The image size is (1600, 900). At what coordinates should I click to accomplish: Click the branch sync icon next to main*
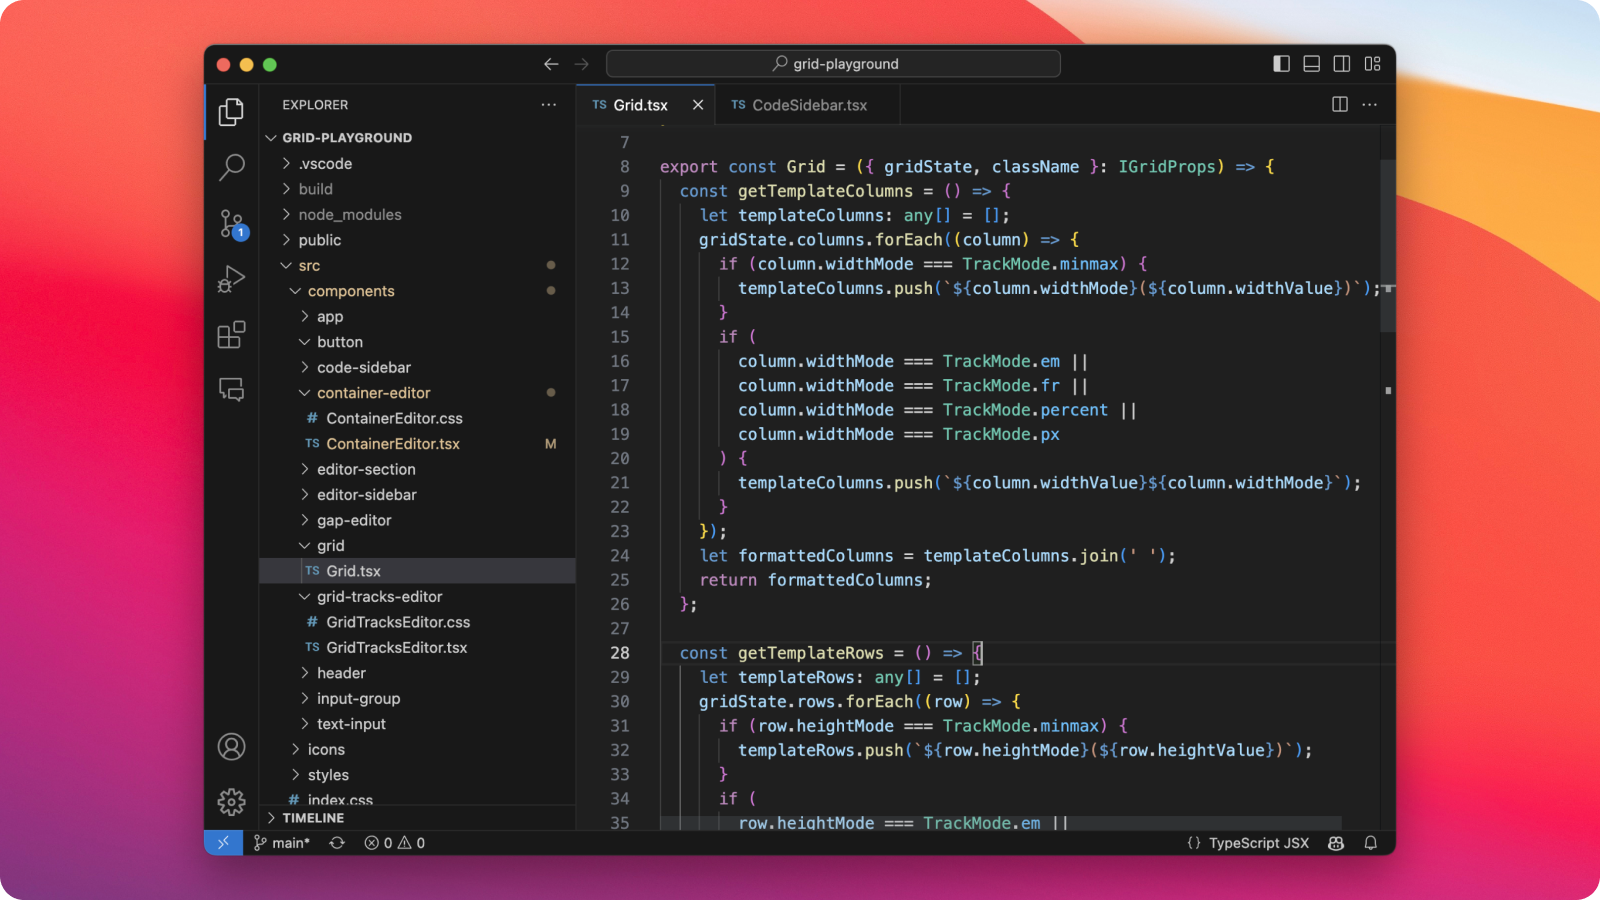[x=337, y=843]
